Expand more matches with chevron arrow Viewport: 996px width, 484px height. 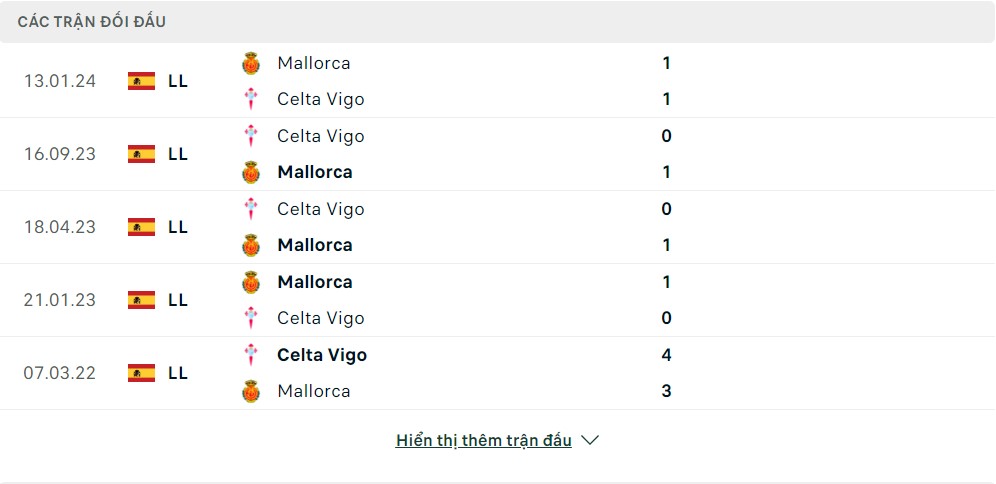click(590, 440)
